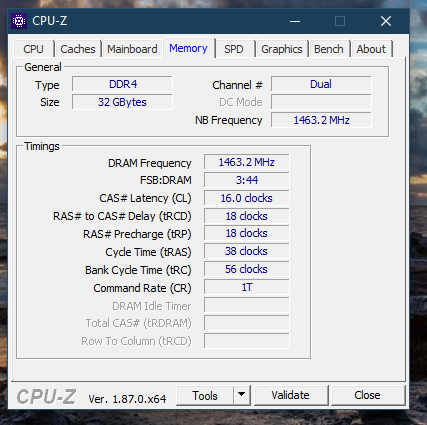Click the Dual channel value field
This screenshot has width=427, height=425.
click(x=321, y=84)
